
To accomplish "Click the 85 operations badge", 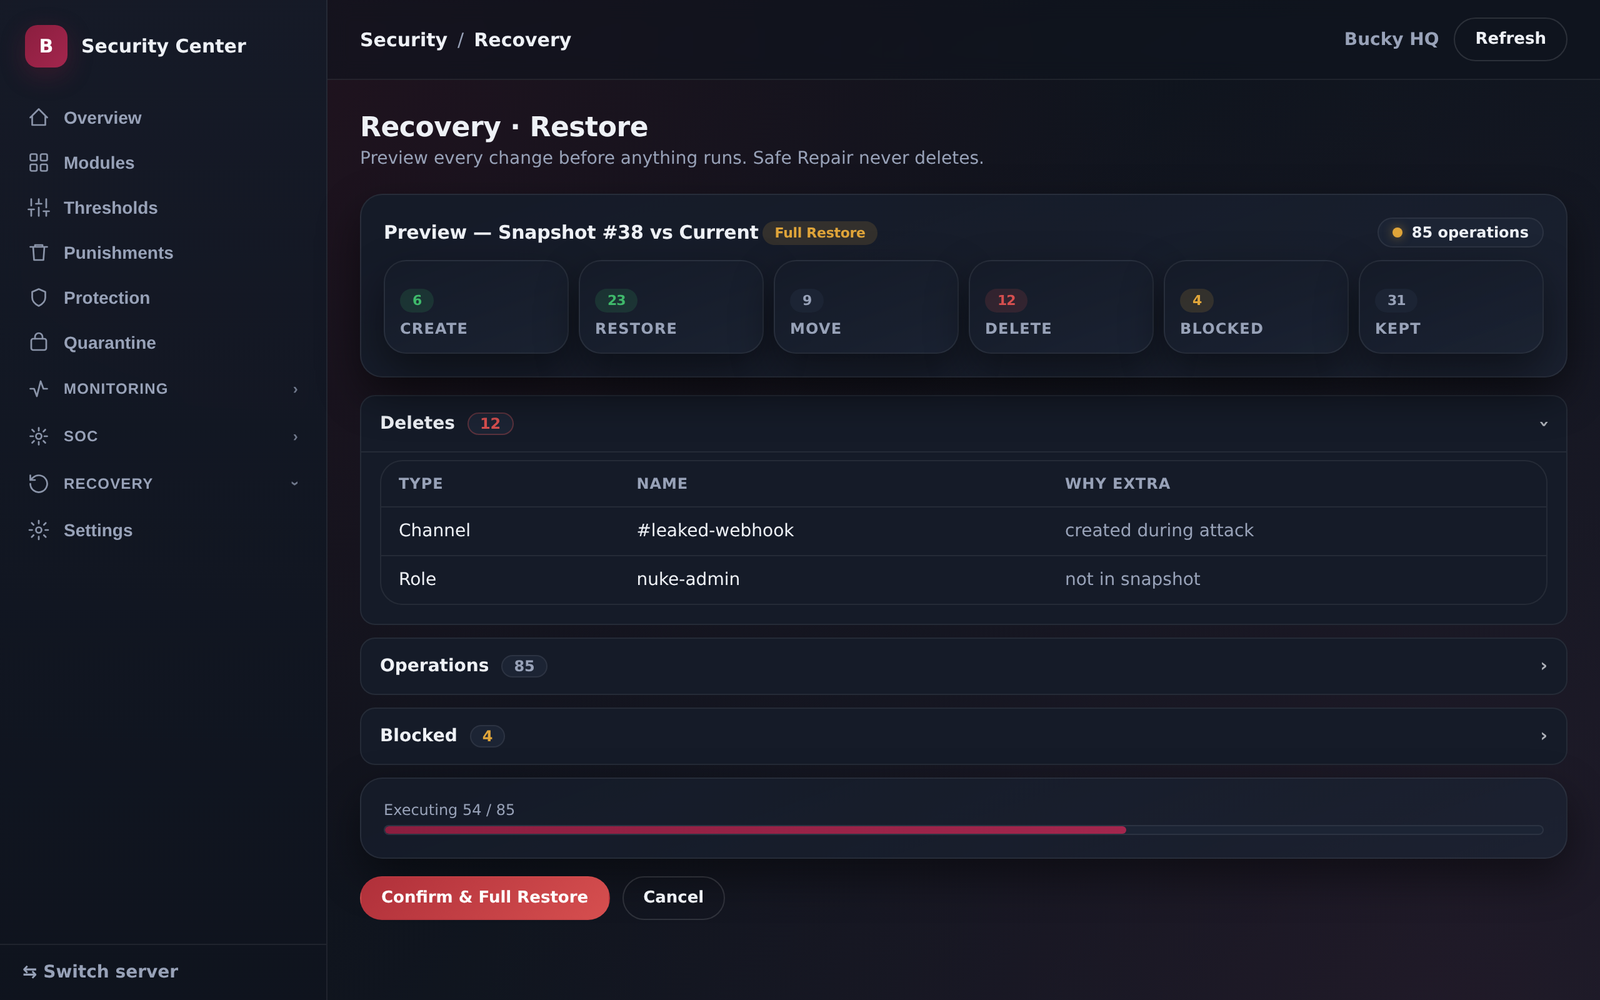I will [1460, 233].
